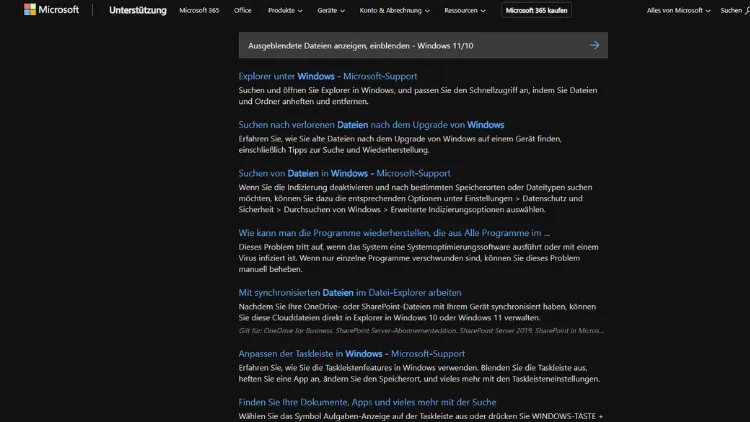Open Suchen nach verlorenen Dateien result
The image size is (750, 422).
click(371, 125)
